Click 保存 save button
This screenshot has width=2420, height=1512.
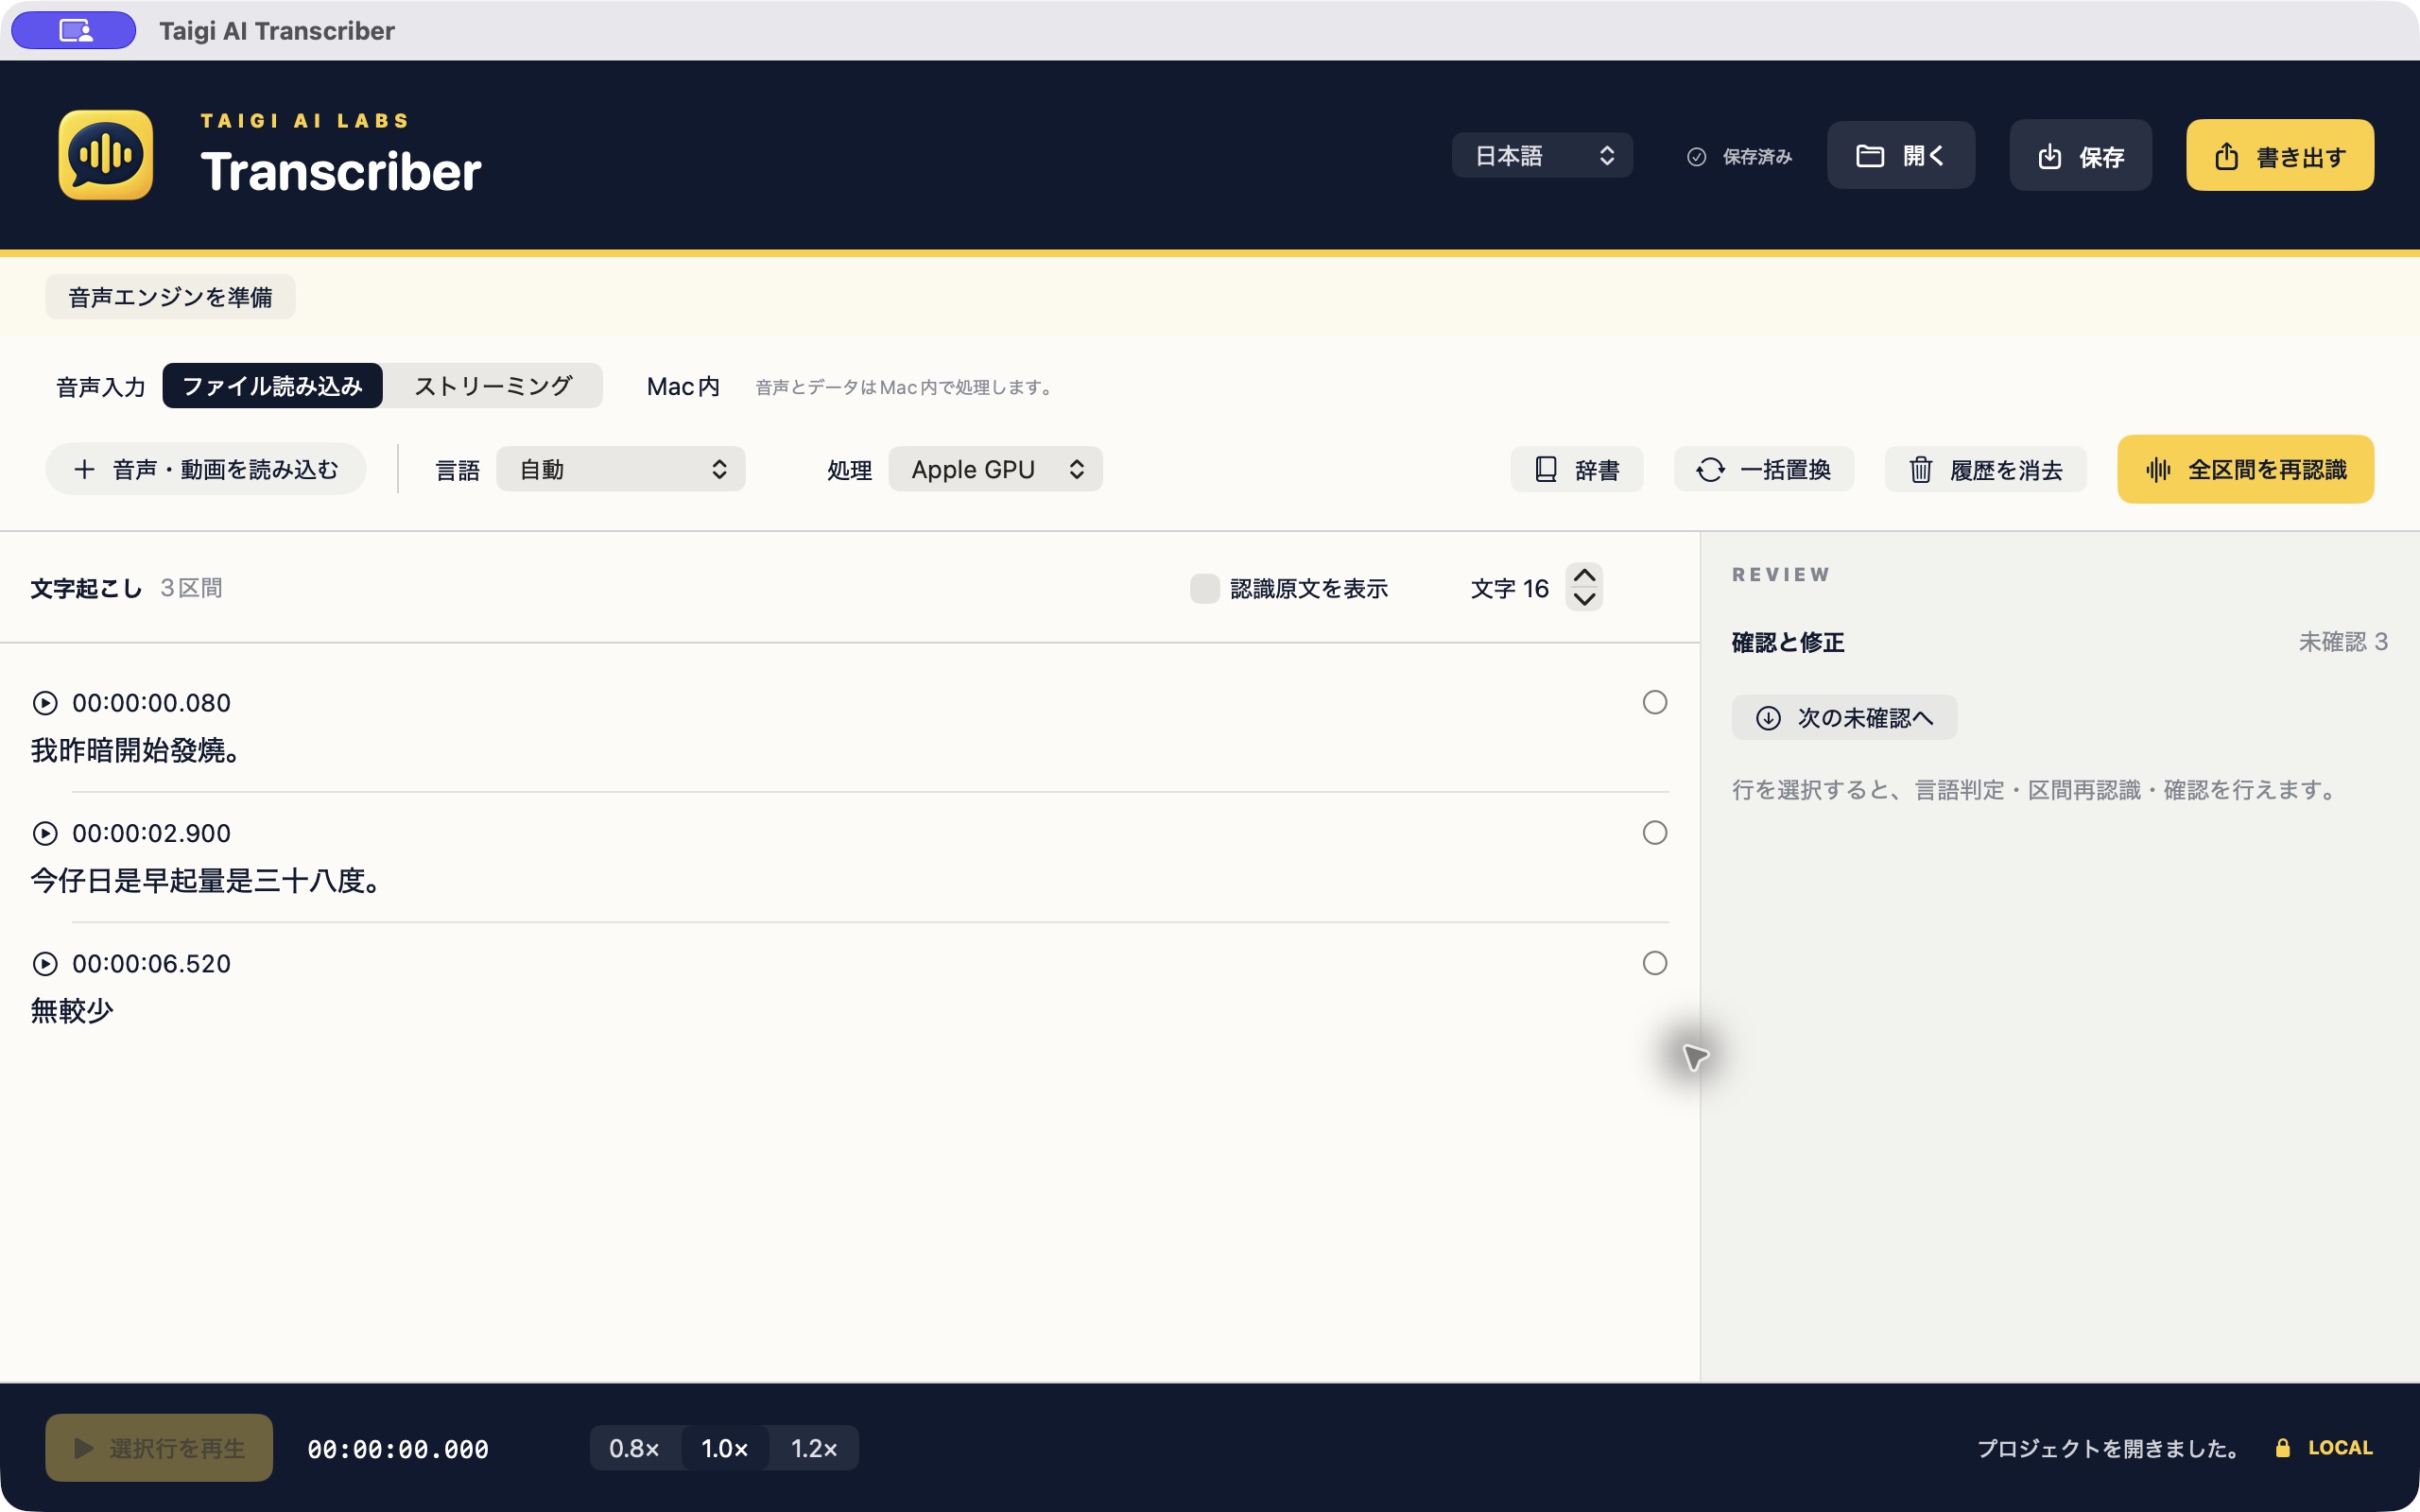pyautogui.click(x=2080, y=155)
